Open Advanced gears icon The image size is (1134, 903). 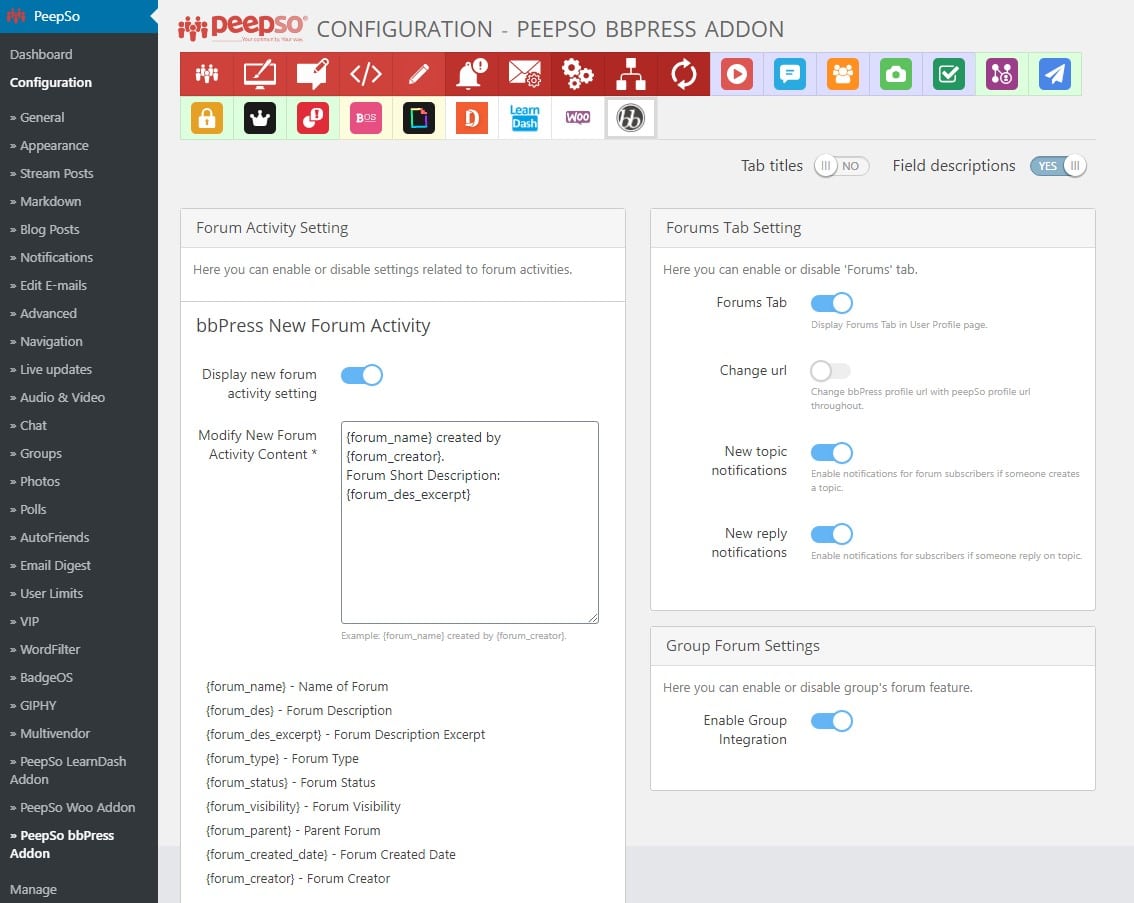(578, 74)
